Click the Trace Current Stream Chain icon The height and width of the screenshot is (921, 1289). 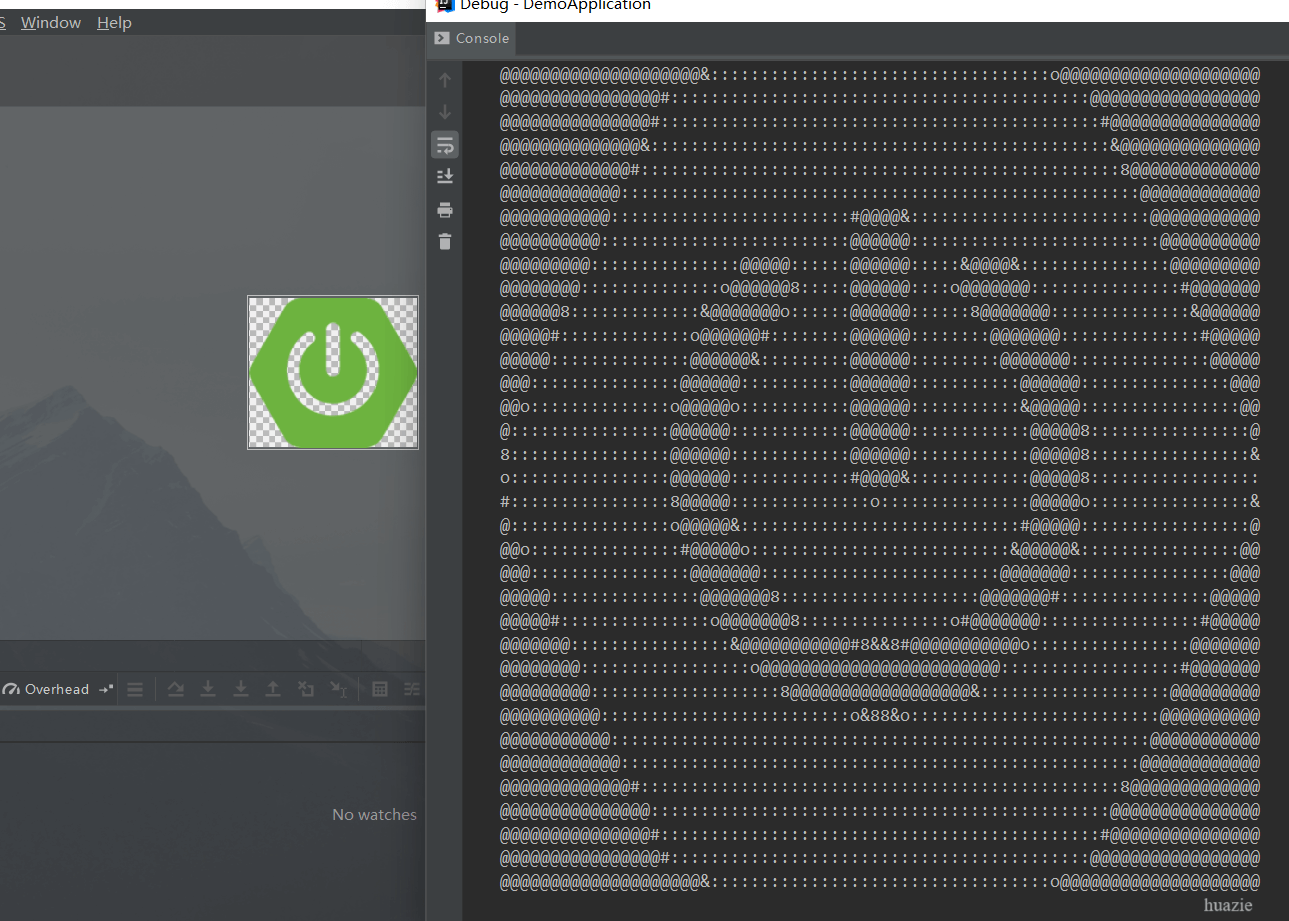tap(411, 689)
